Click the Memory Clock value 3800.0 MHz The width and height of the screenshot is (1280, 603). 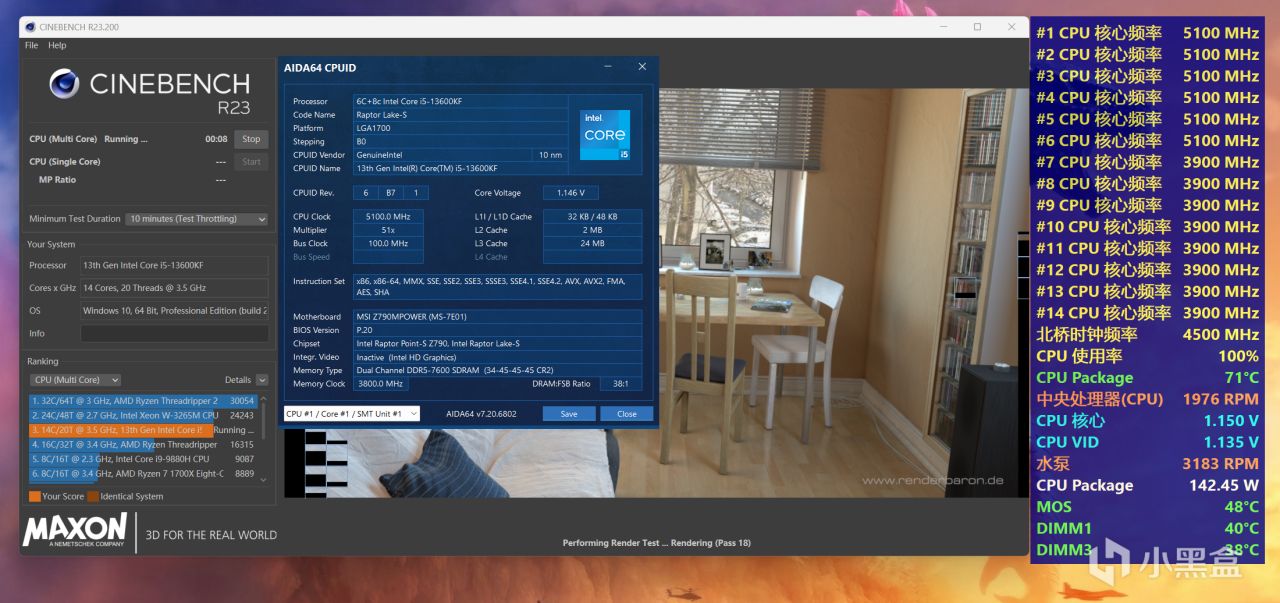point(379,384)
